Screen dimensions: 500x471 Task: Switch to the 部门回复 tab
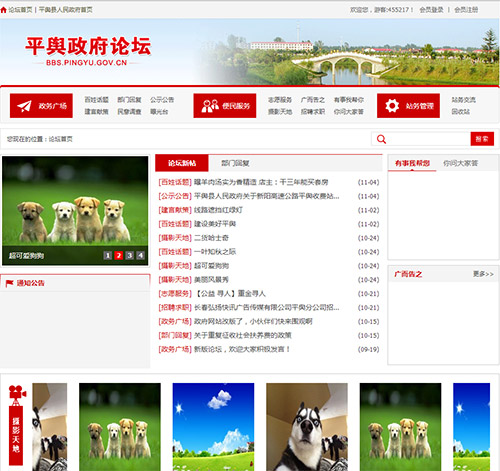coord(235,163)
